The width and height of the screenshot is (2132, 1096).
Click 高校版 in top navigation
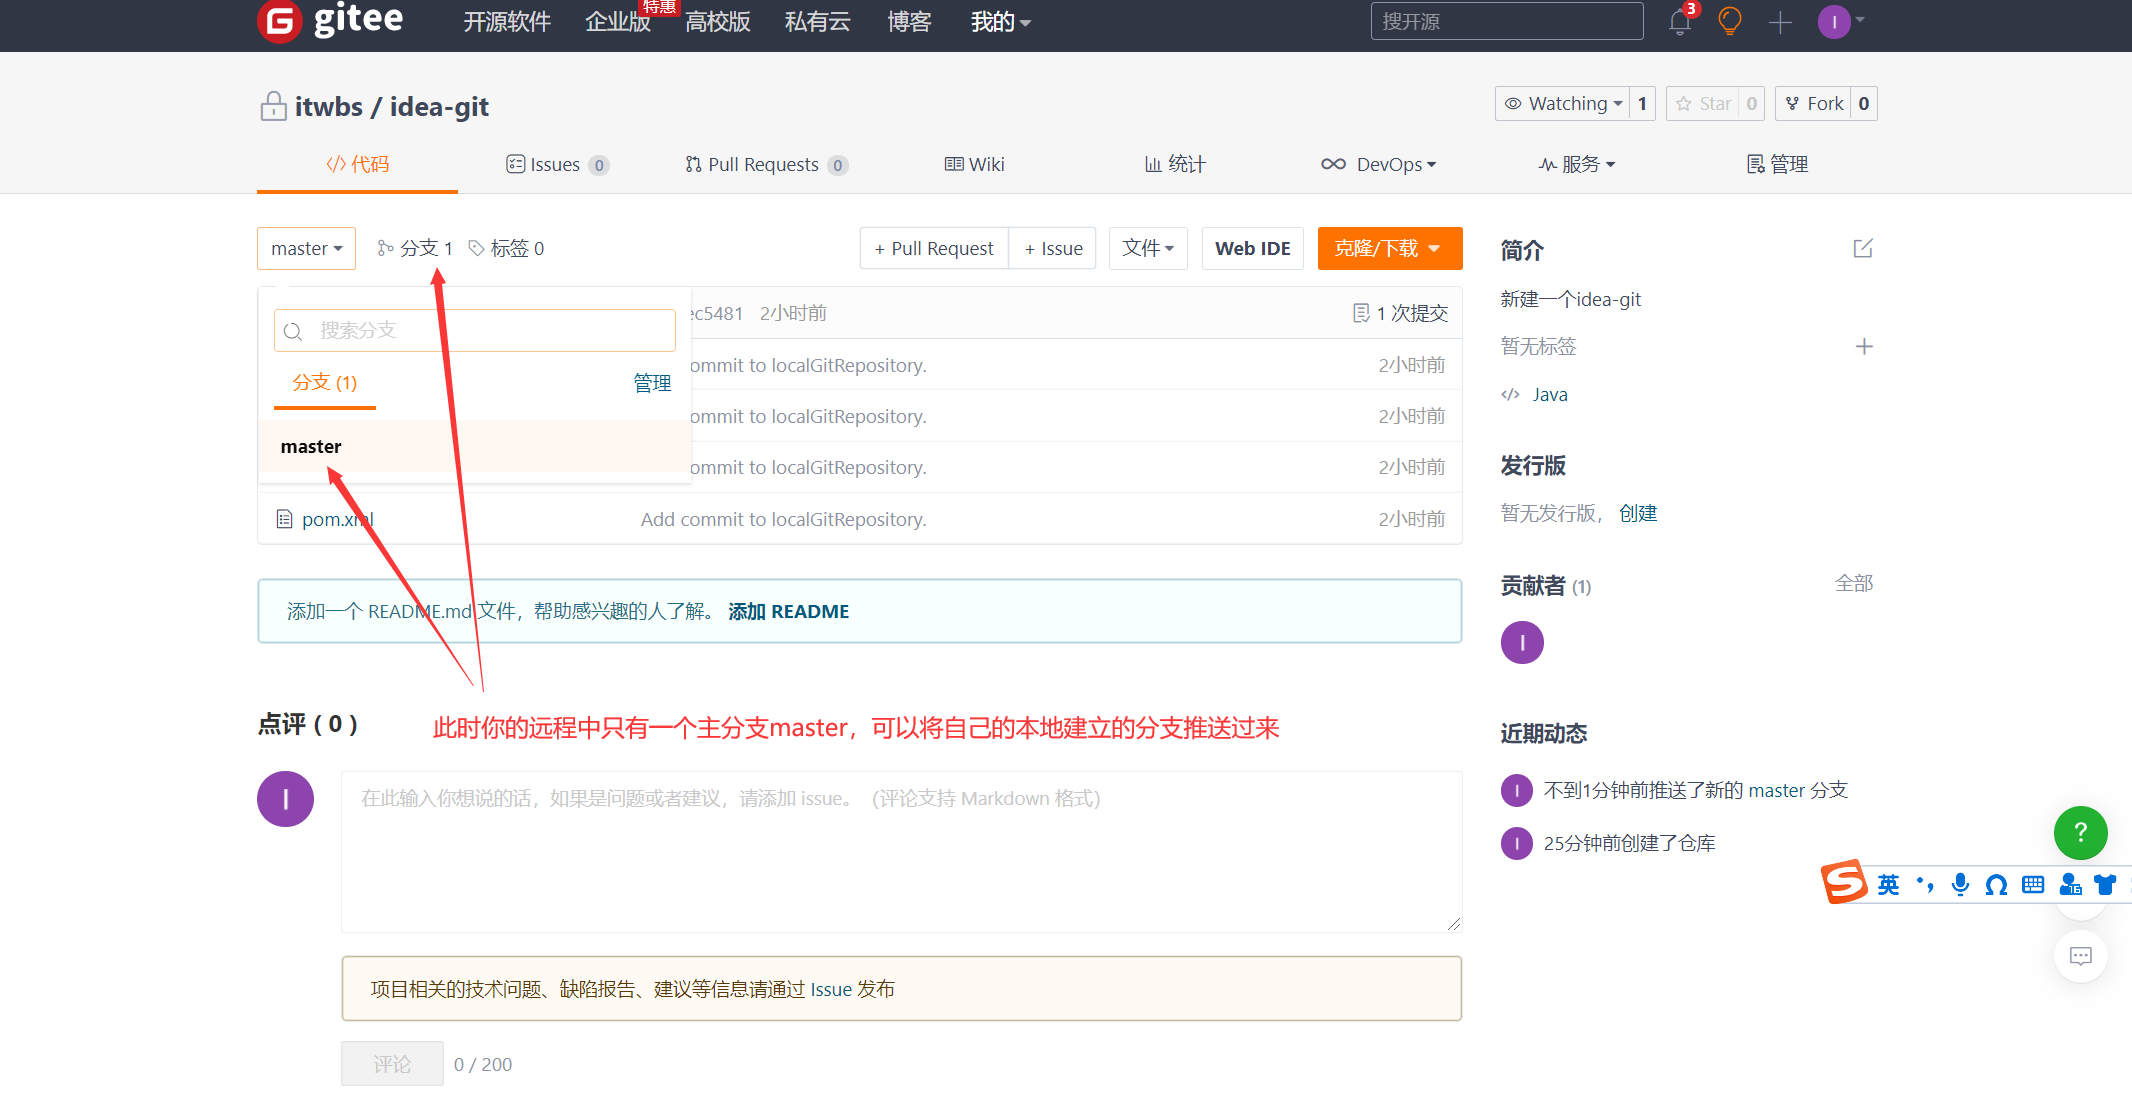point(718,22)
